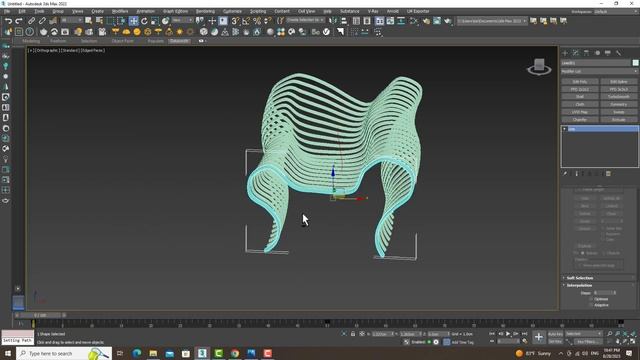Activate the Select and Scale tool

[x=155, y=21]
